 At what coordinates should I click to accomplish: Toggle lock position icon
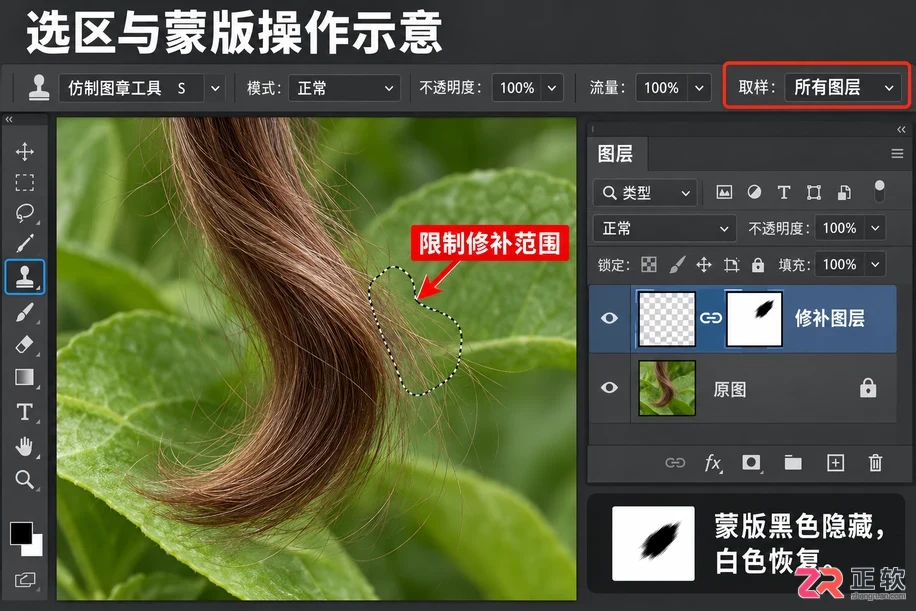[704, 265]
